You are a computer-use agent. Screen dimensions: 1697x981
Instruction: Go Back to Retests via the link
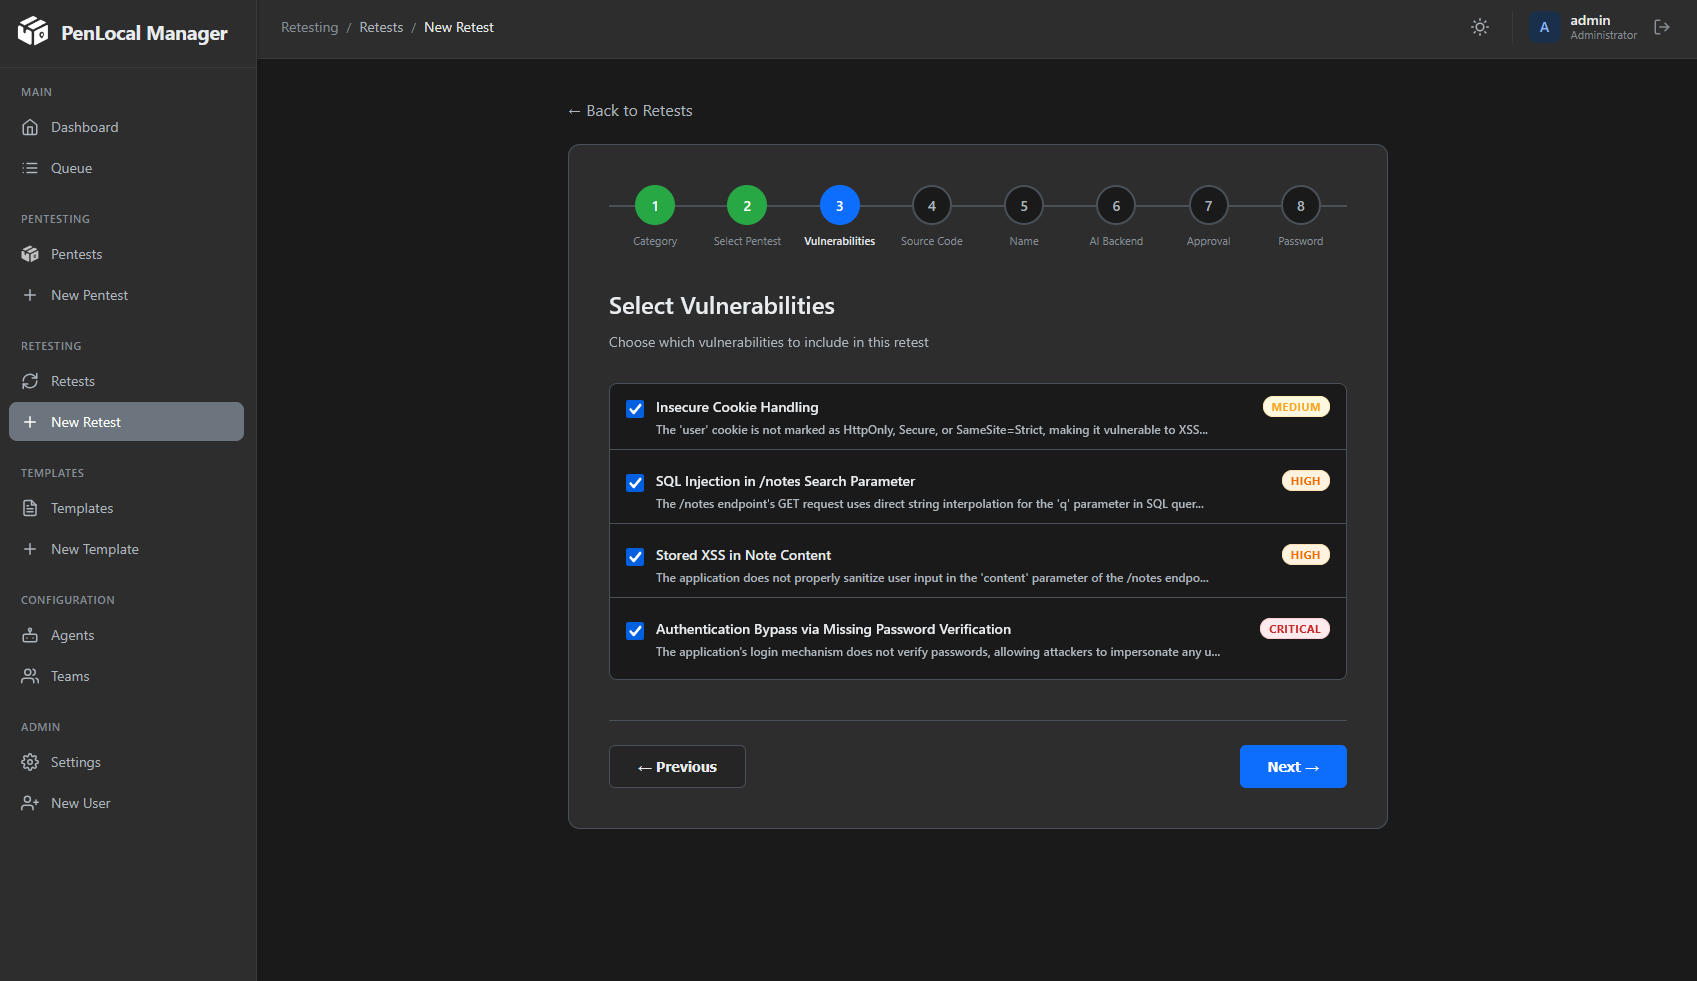(x=630, y=110)
